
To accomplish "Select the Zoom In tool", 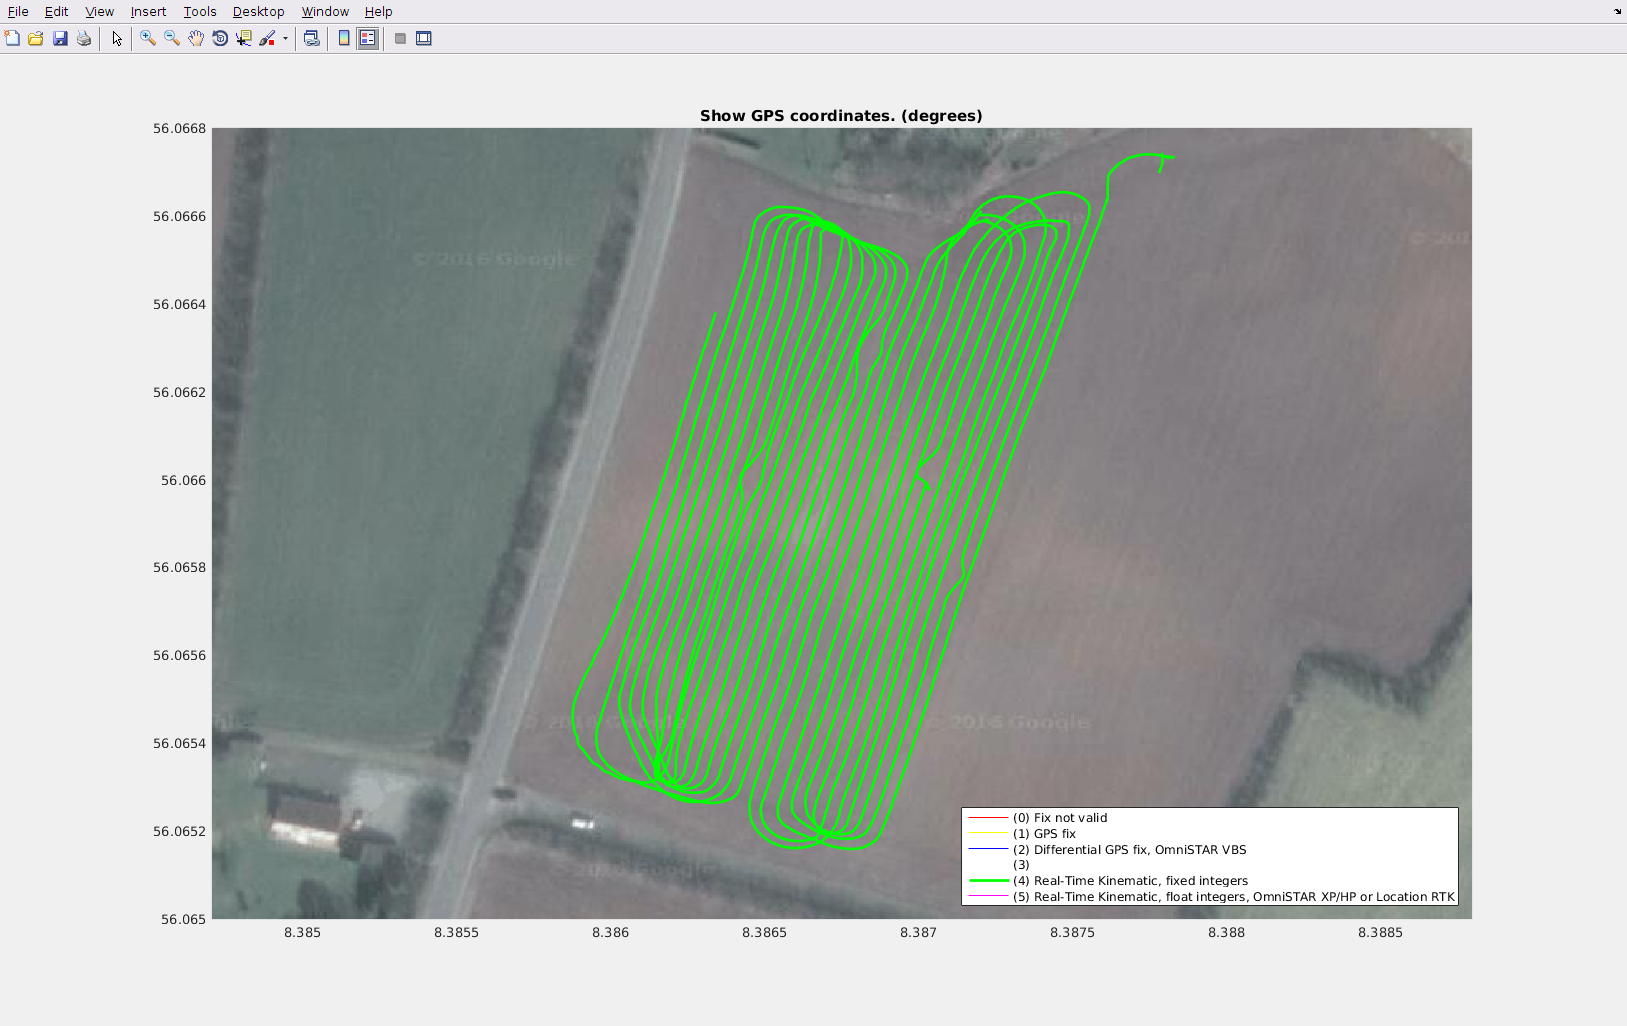I will (148, 38).
